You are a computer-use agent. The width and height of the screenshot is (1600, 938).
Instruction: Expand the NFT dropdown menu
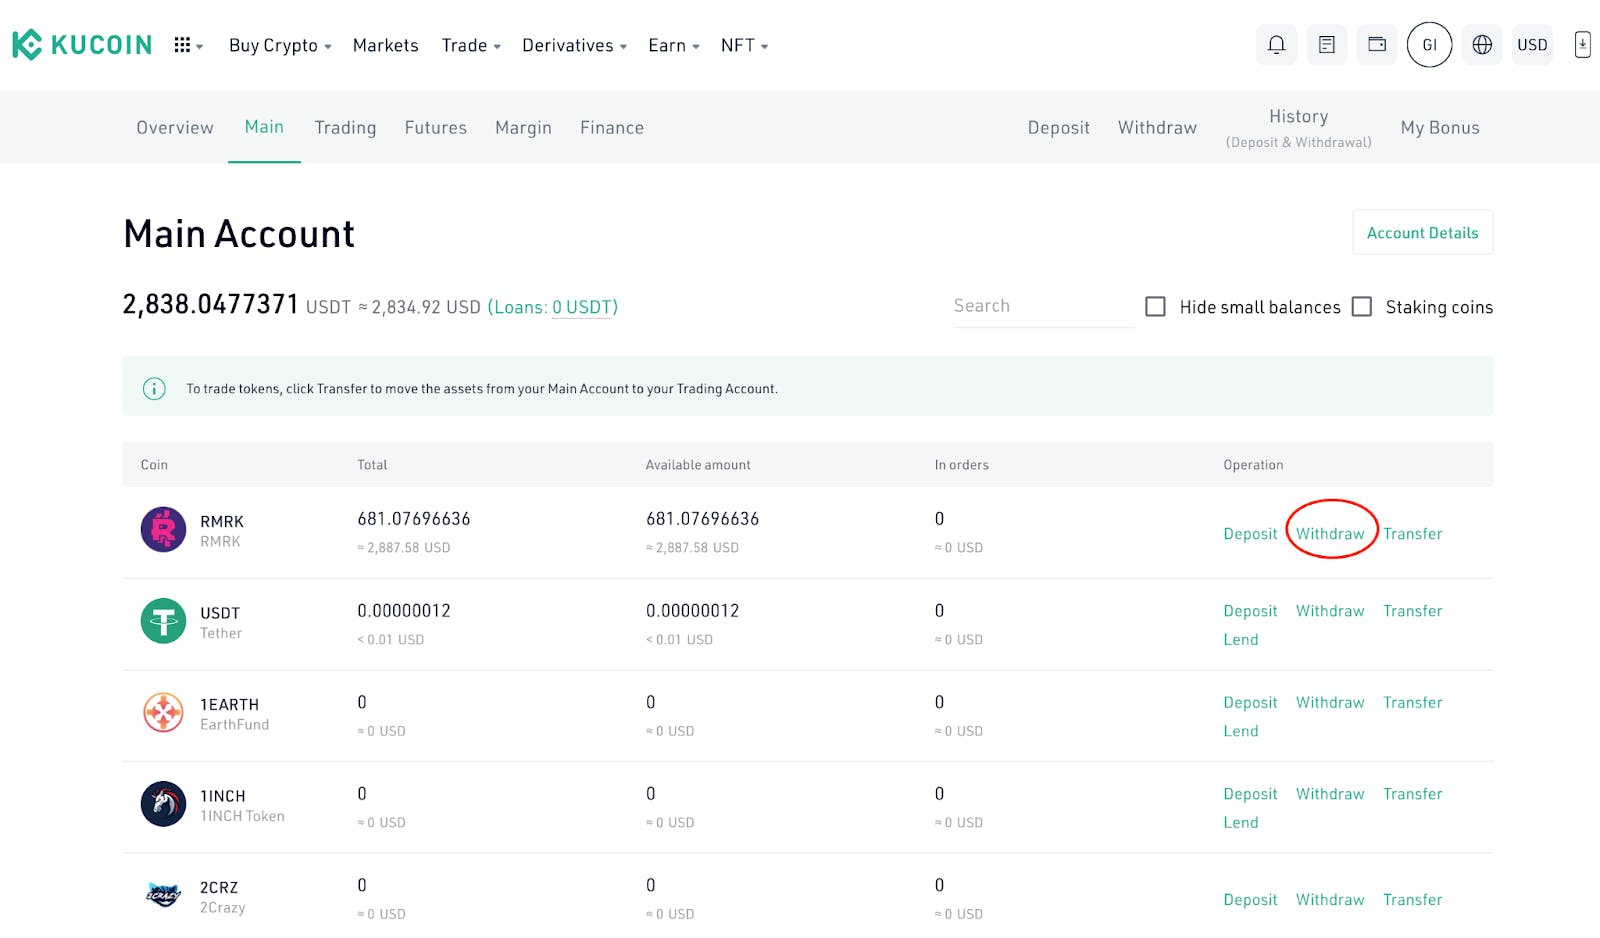744,45
